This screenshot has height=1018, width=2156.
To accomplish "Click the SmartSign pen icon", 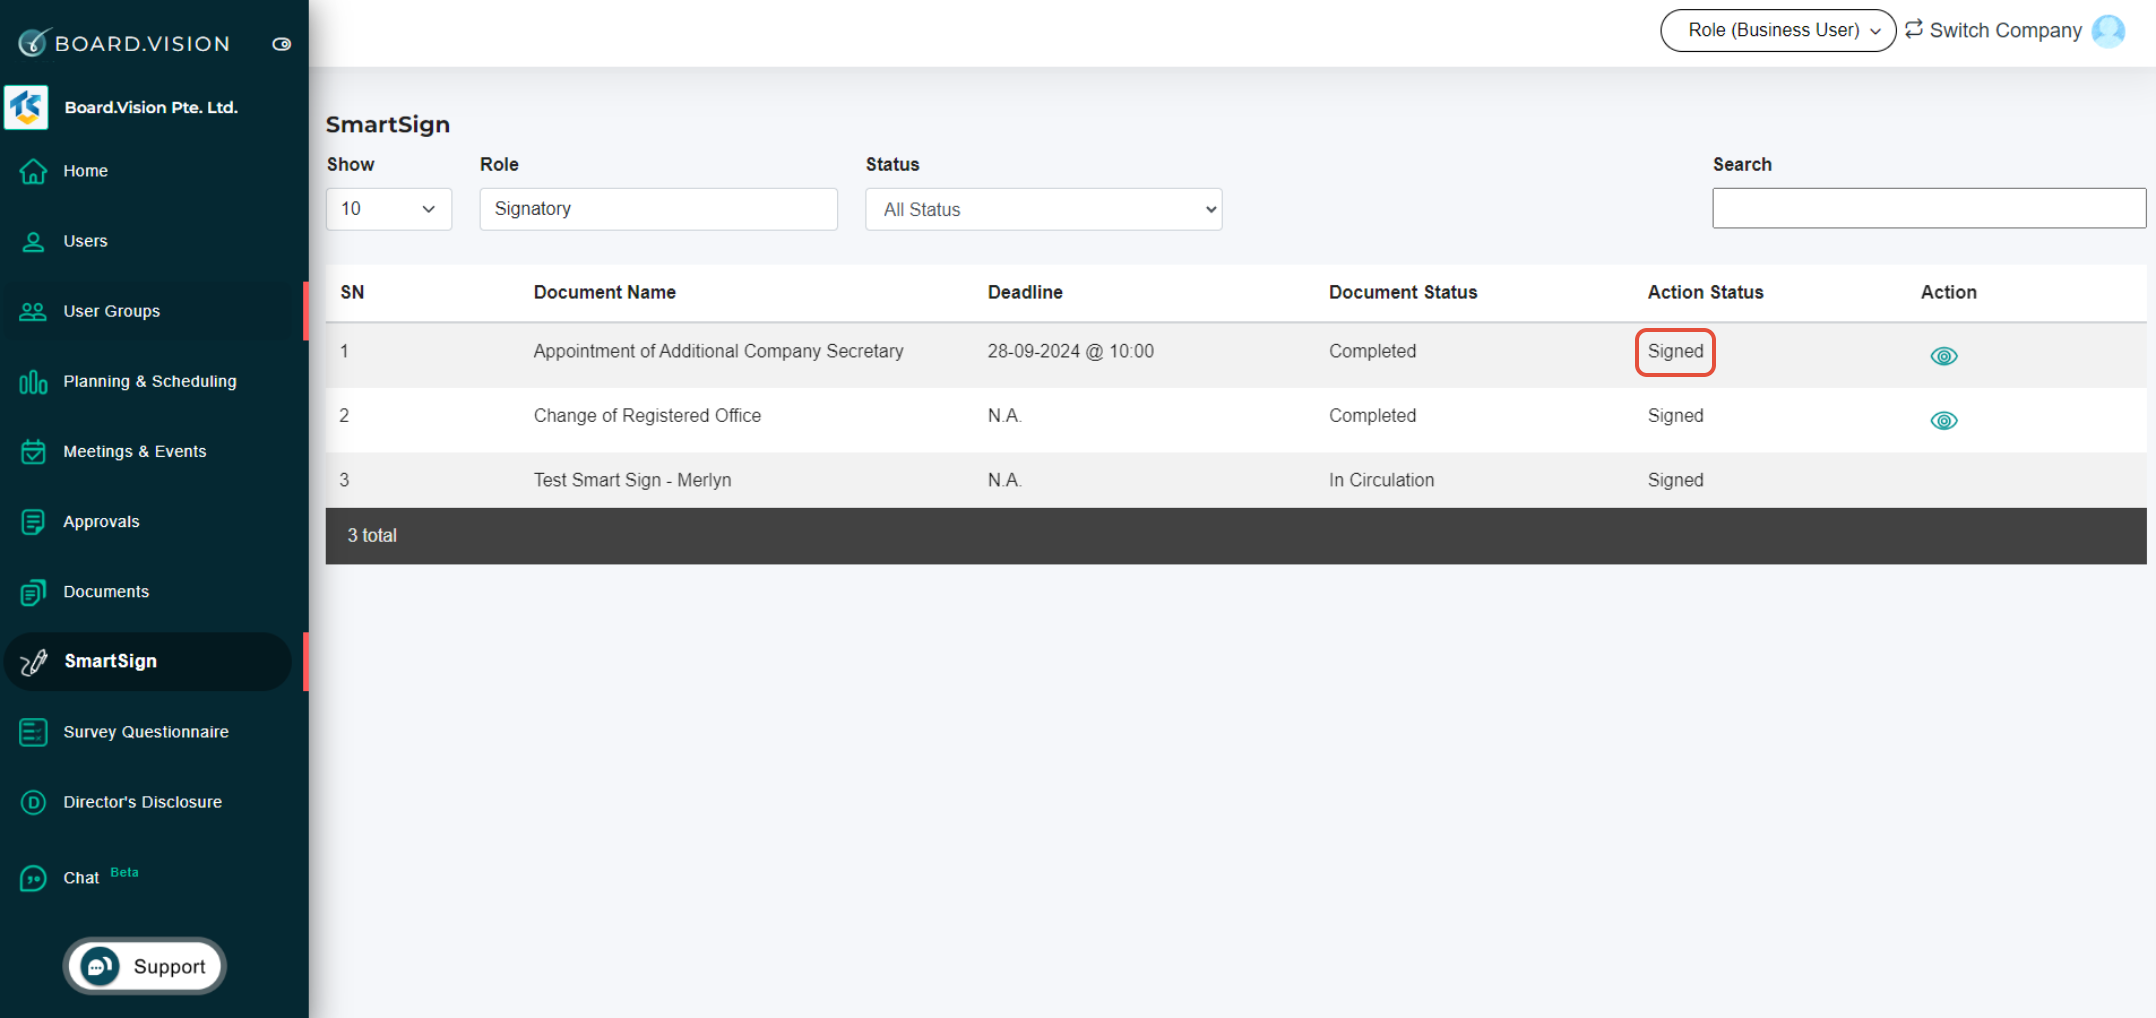I will point(34,661).
